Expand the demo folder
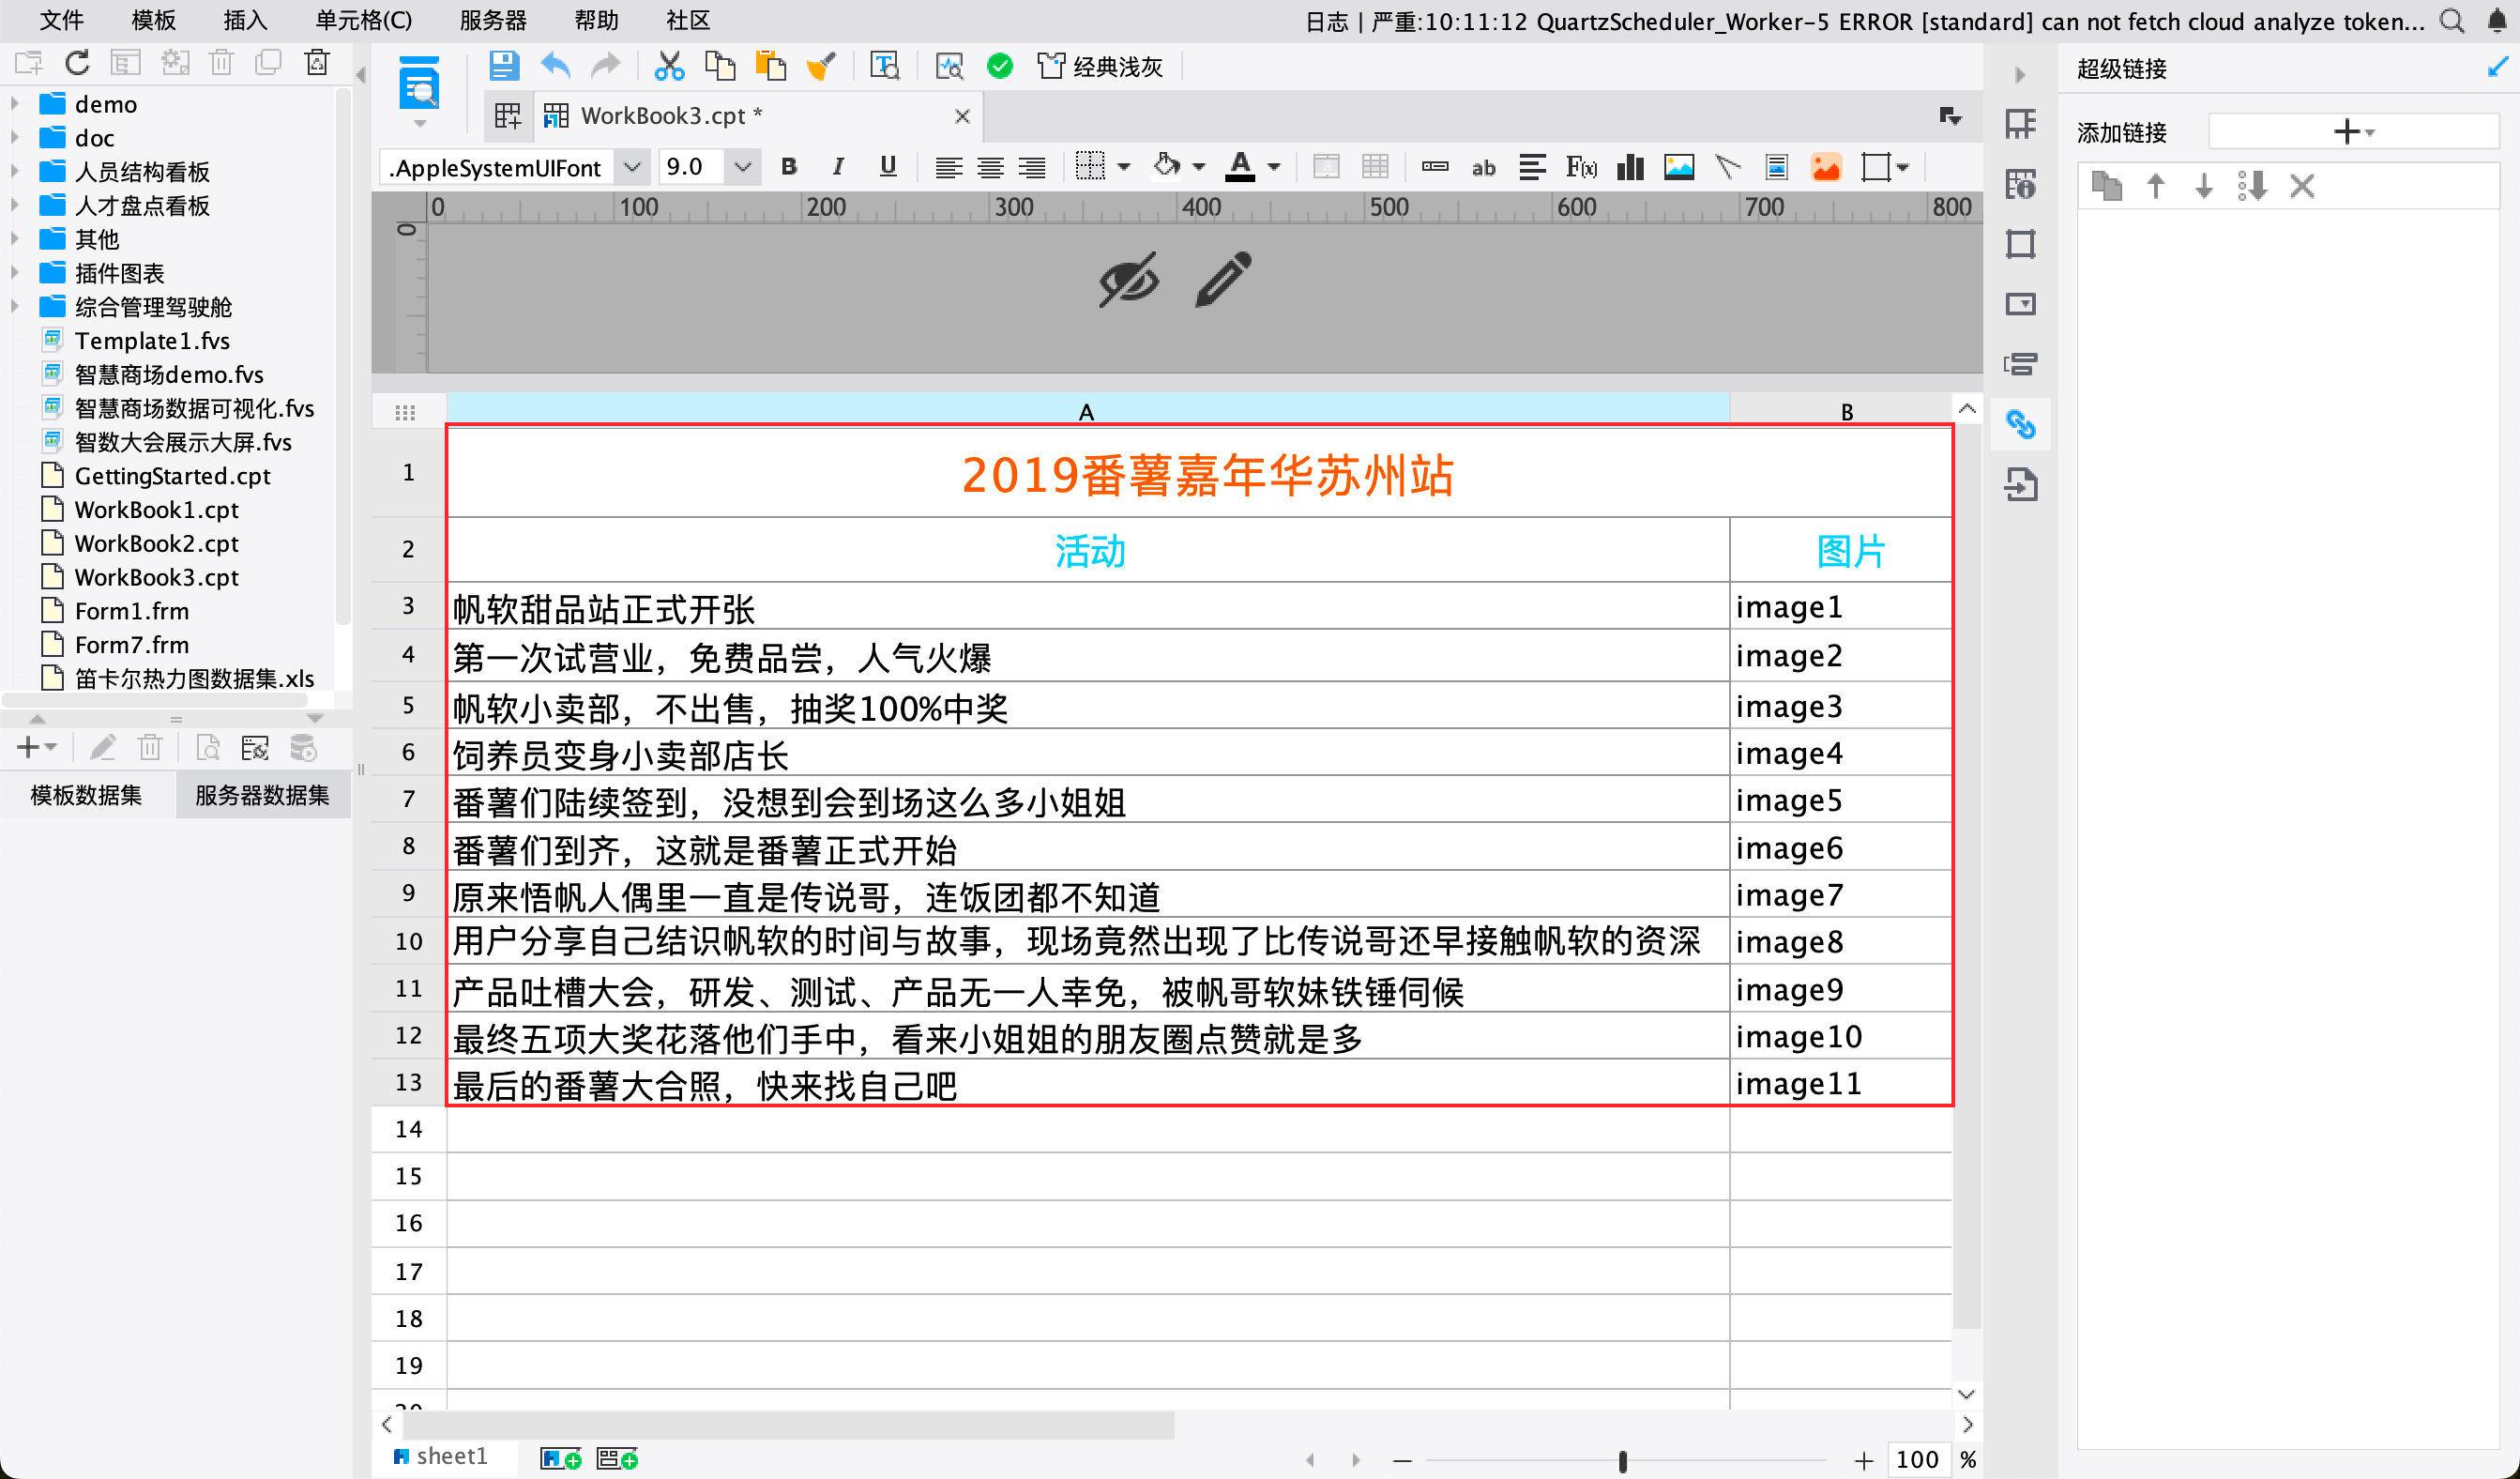The width and height of the screenshot is (2520, 1479). coord(15,104)
